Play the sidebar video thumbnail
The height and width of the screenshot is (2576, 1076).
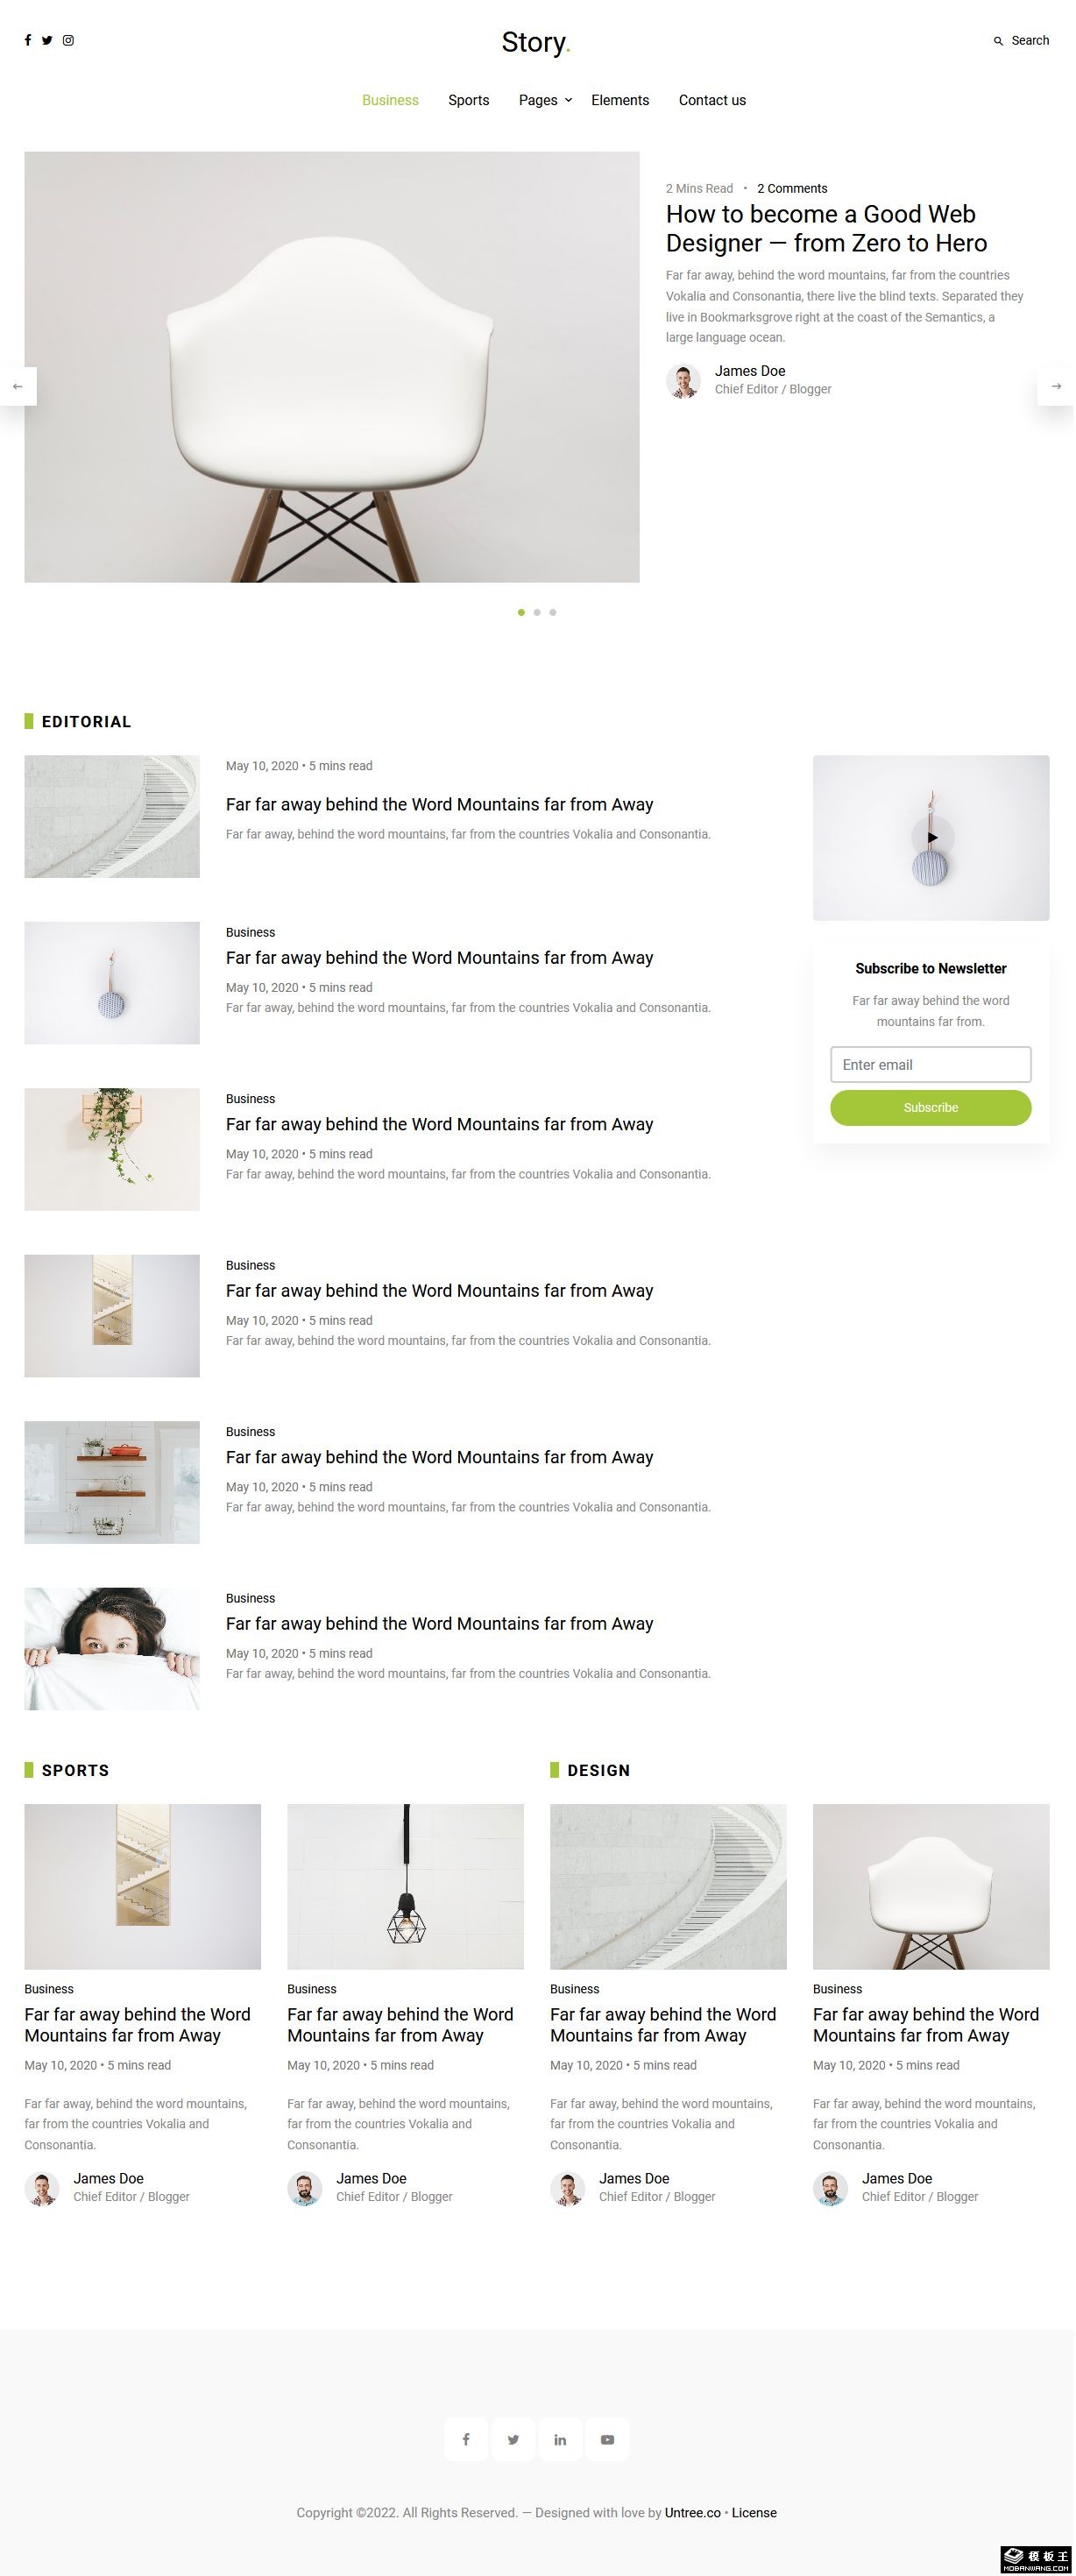pyautogui.click(x=932, y=838)
